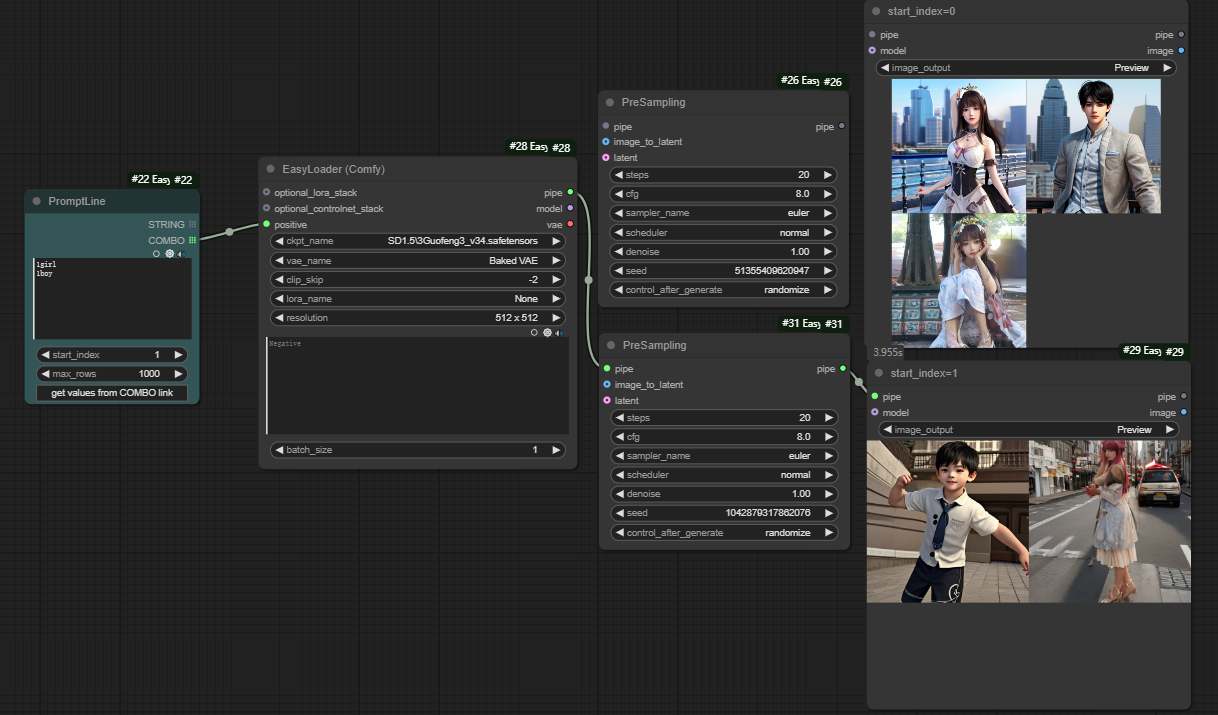
Task: Click the STRING output port on PromptLine
Action: click(x=192, y=225)
